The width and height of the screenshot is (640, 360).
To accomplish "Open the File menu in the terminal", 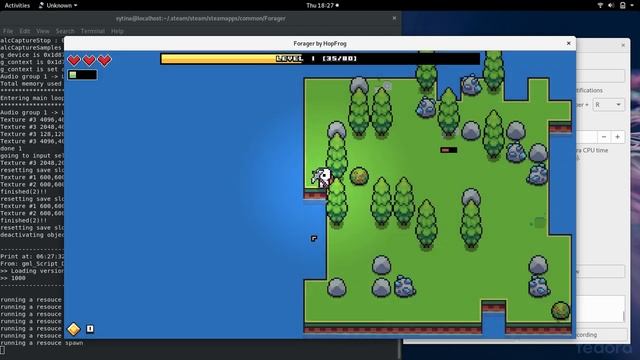I will 8,31.
